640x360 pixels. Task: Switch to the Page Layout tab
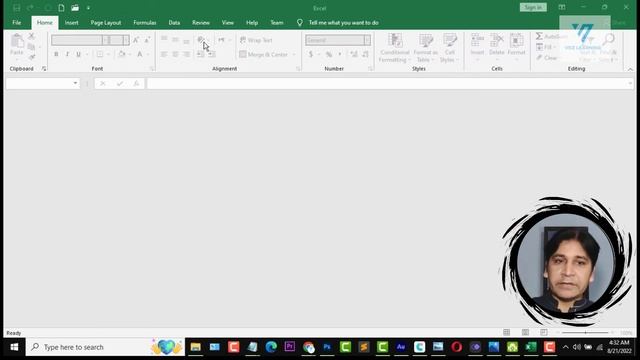[x=106, y=23]
